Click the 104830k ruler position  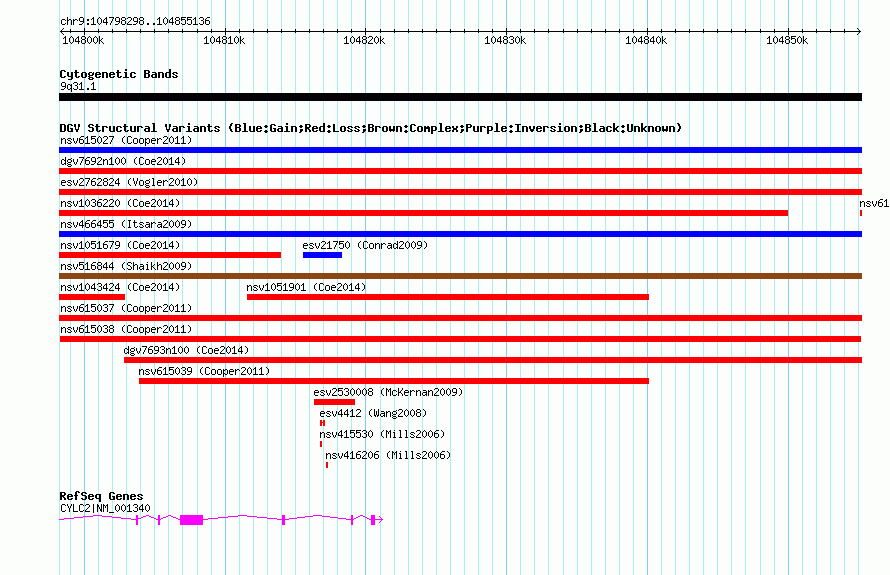pos(505,40)
